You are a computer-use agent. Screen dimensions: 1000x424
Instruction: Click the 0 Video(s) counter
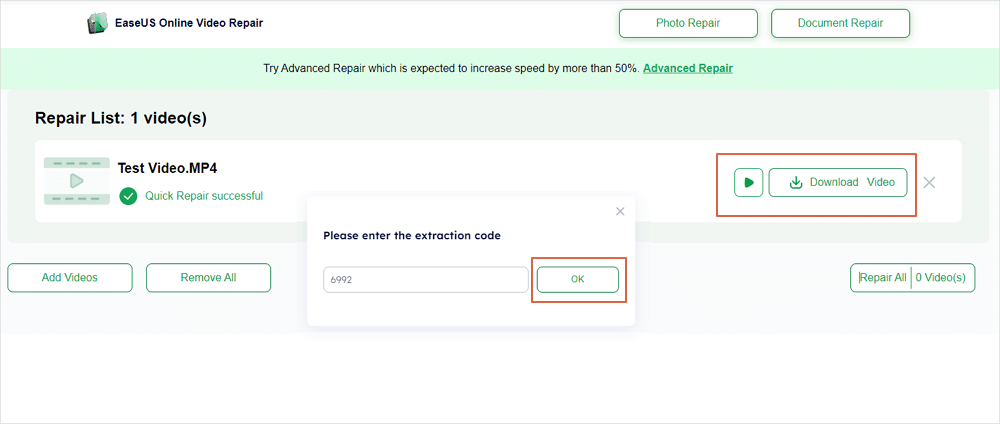tap(943, 278)
